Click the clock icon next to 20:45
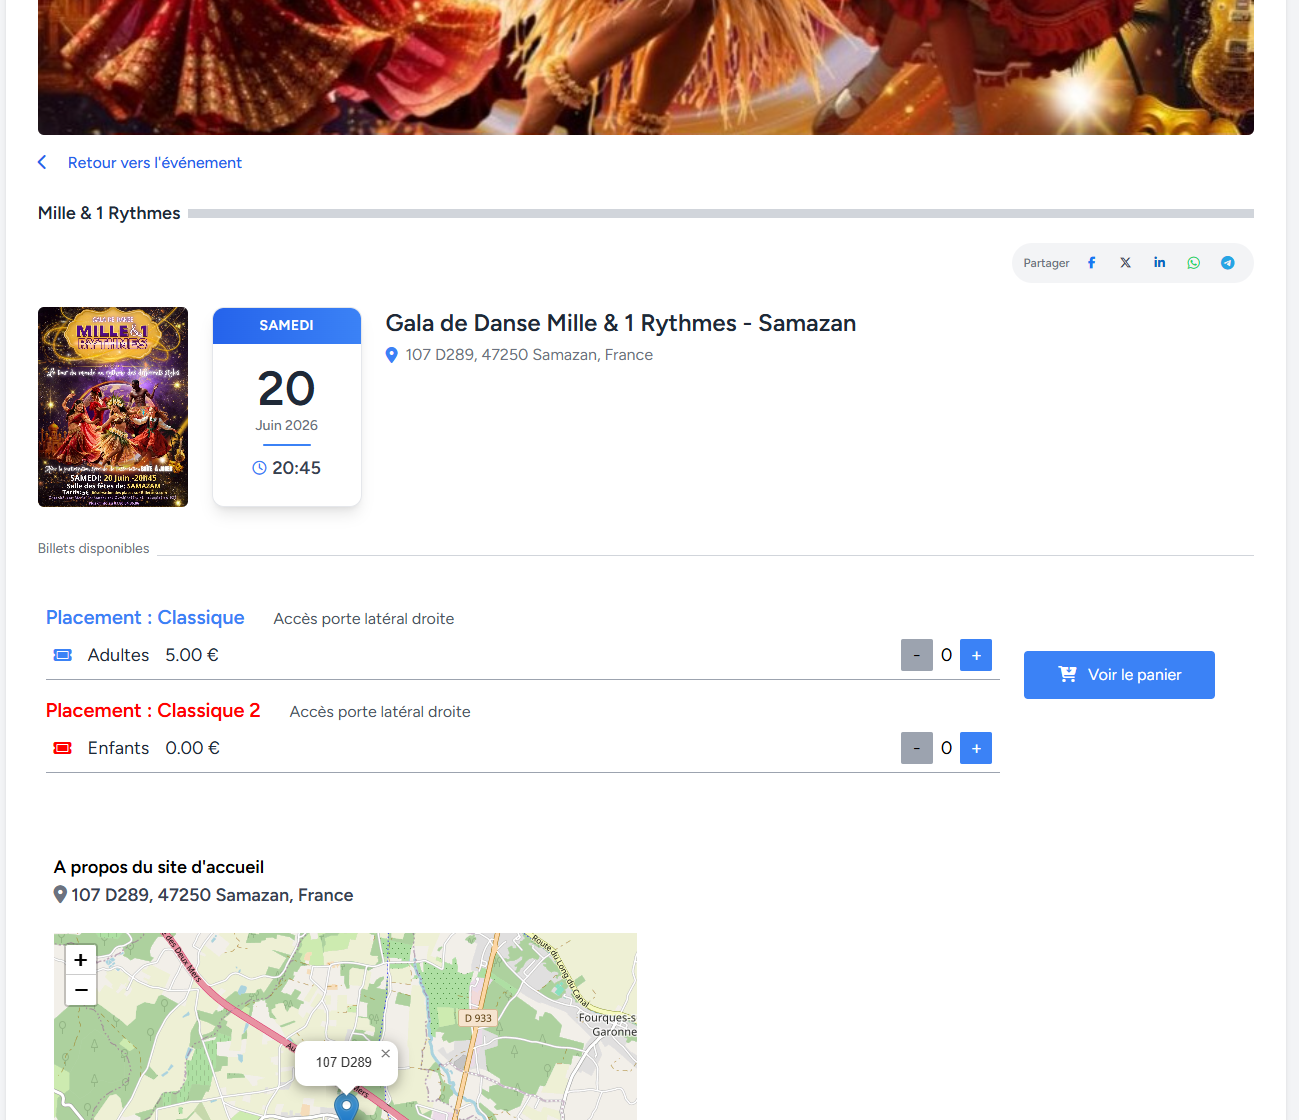This screenshot has width=1299, height=1120. tap(258, 467)
